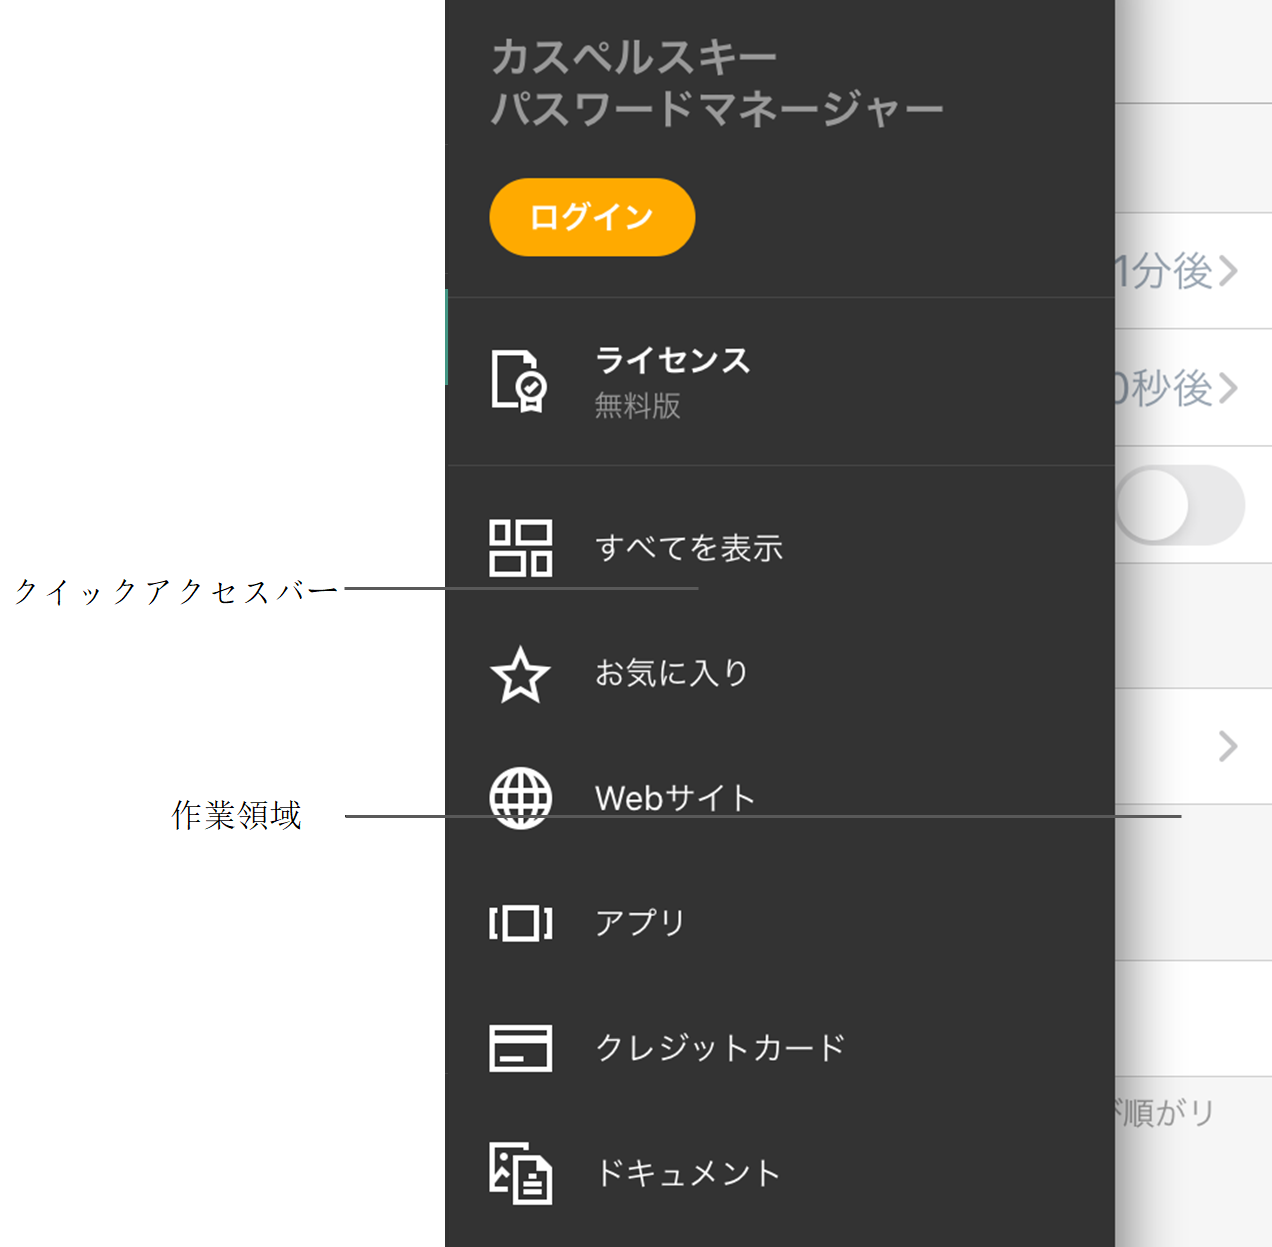Select すべてを表示 in the sidebar
This screenshot has width=1272, height=1247.
coord(689,548)
